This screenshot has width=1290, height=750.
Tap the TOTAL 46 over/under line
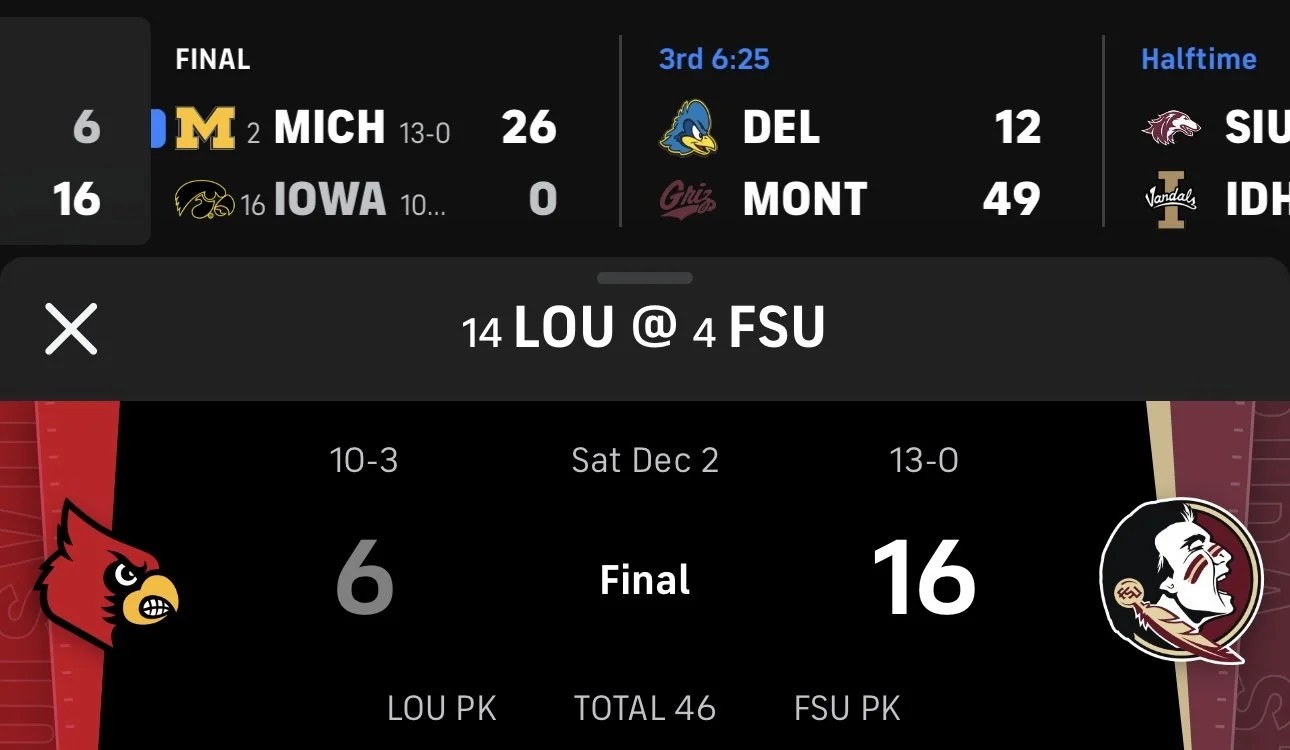tap(645, 709)
